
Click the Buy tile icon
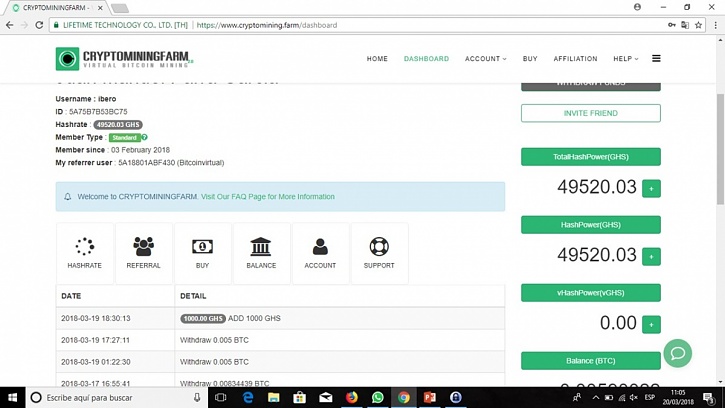point(202,247)
